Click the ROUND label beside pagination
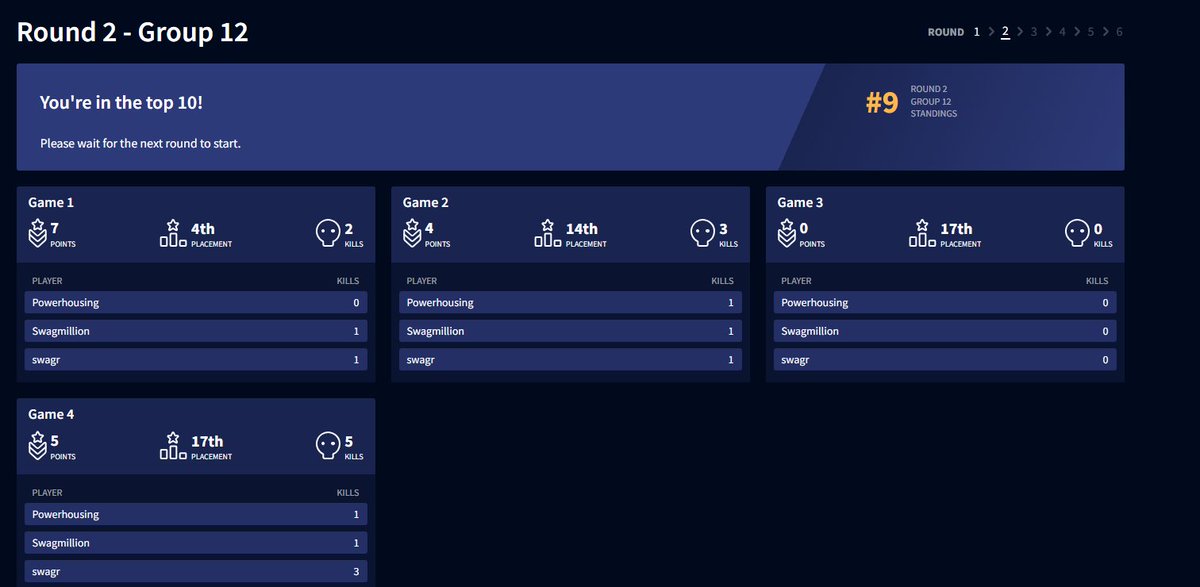This screenshot has width=1200, height=587. 946,32
